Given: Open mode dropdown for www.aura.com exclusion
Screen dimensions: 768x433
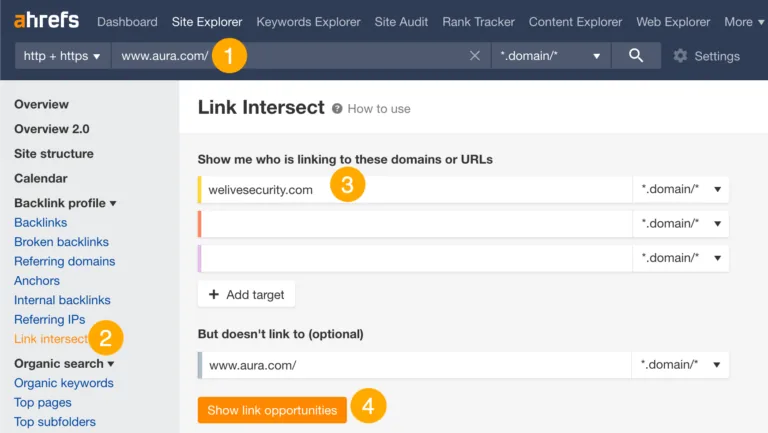Looking at the screenshot, I should point(680,365).
